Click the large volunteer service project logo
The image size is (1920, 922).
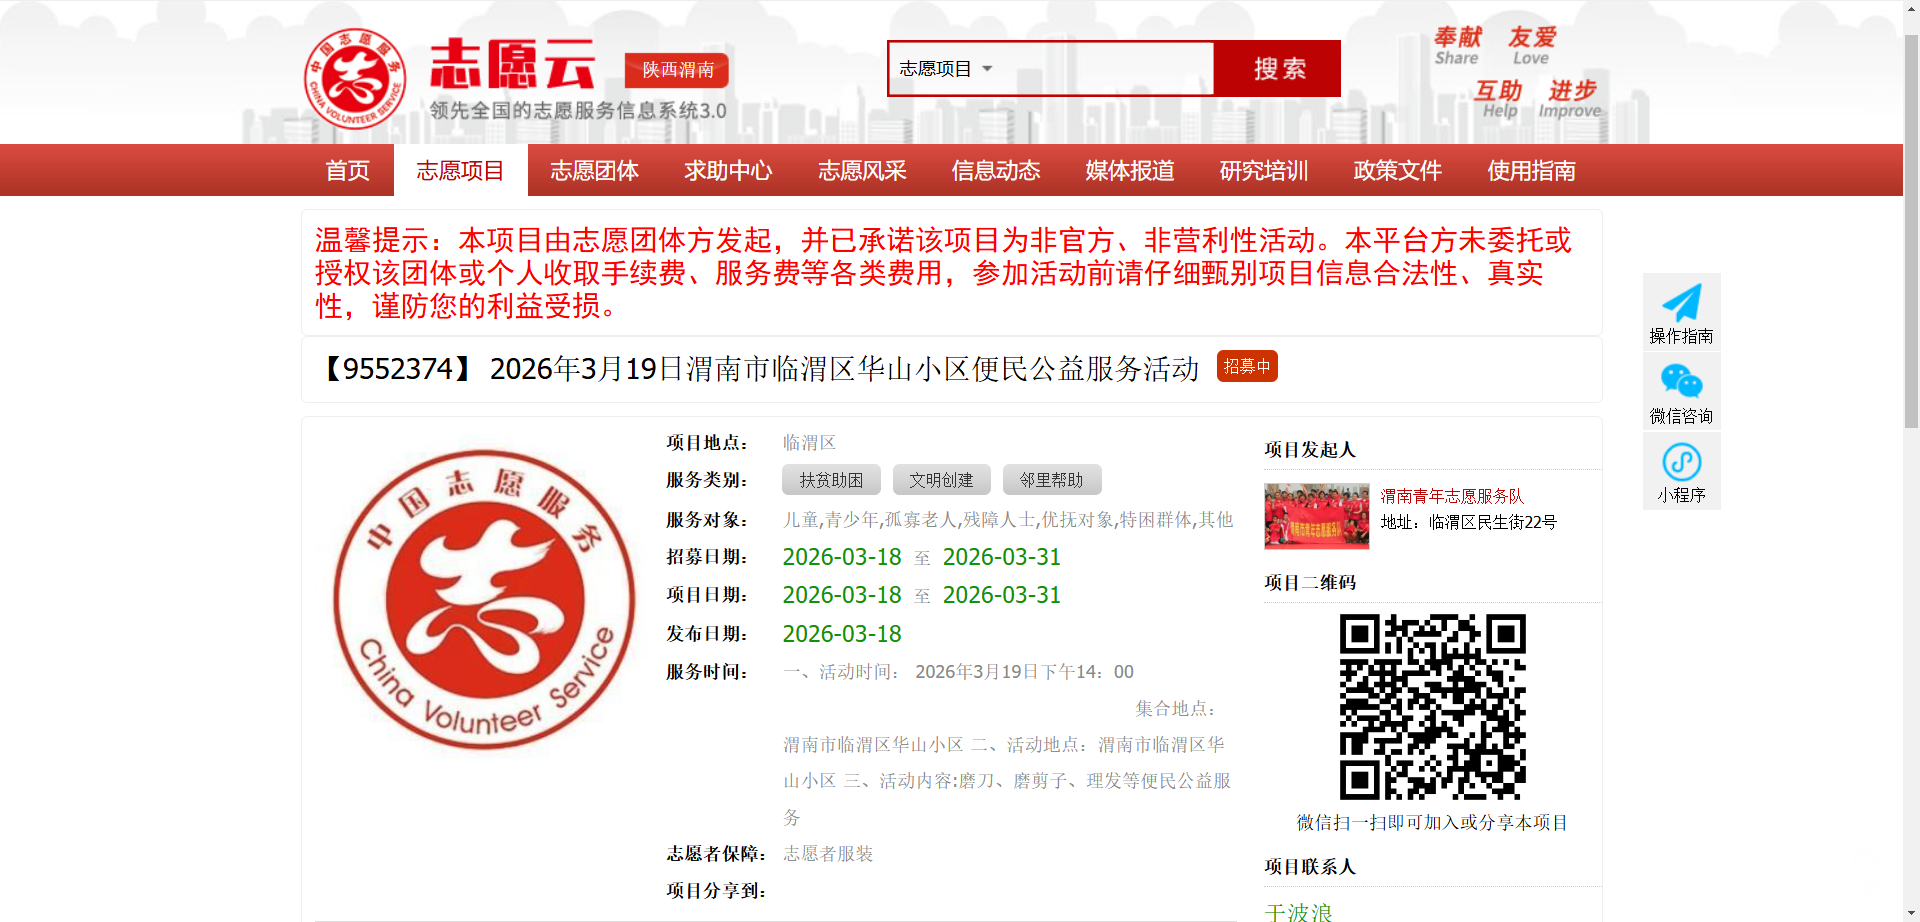point(484,599)
